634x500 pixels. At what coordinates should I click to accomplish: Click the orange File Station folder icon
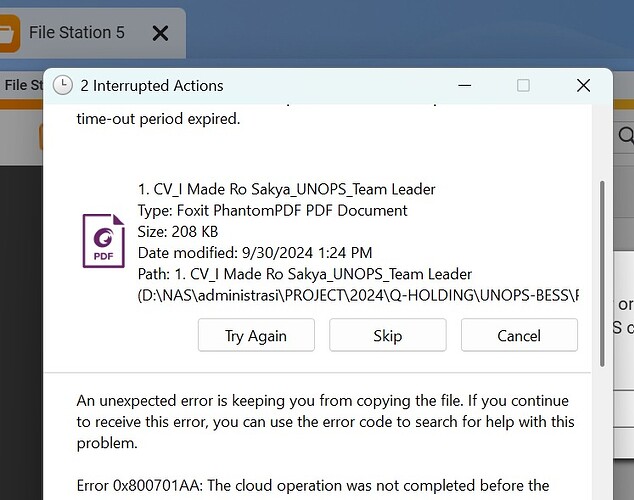(10, 33)
